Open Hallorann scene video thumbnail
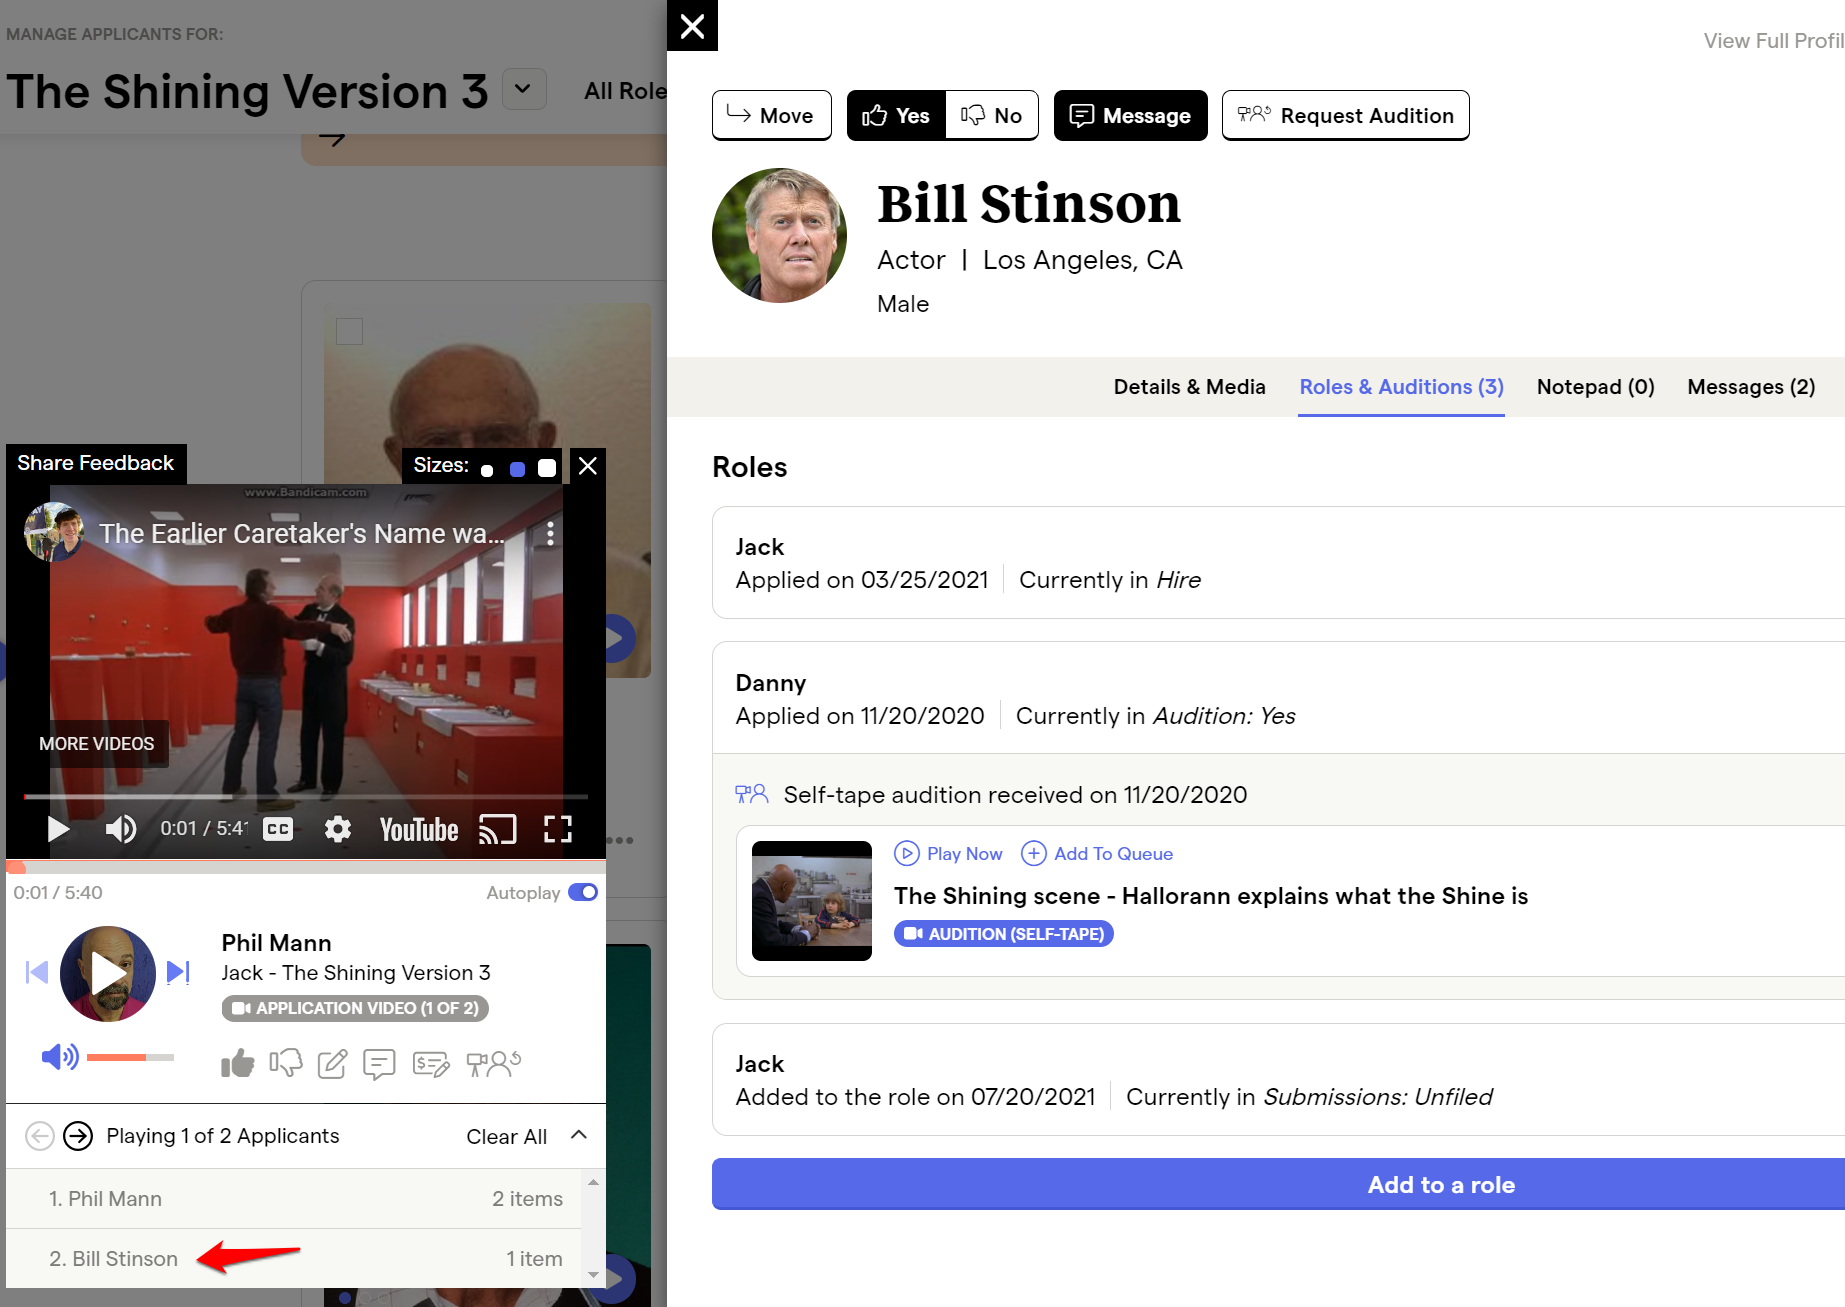Image resolution: width=1845 pixels, height=1307 pixels. [811, 901]
